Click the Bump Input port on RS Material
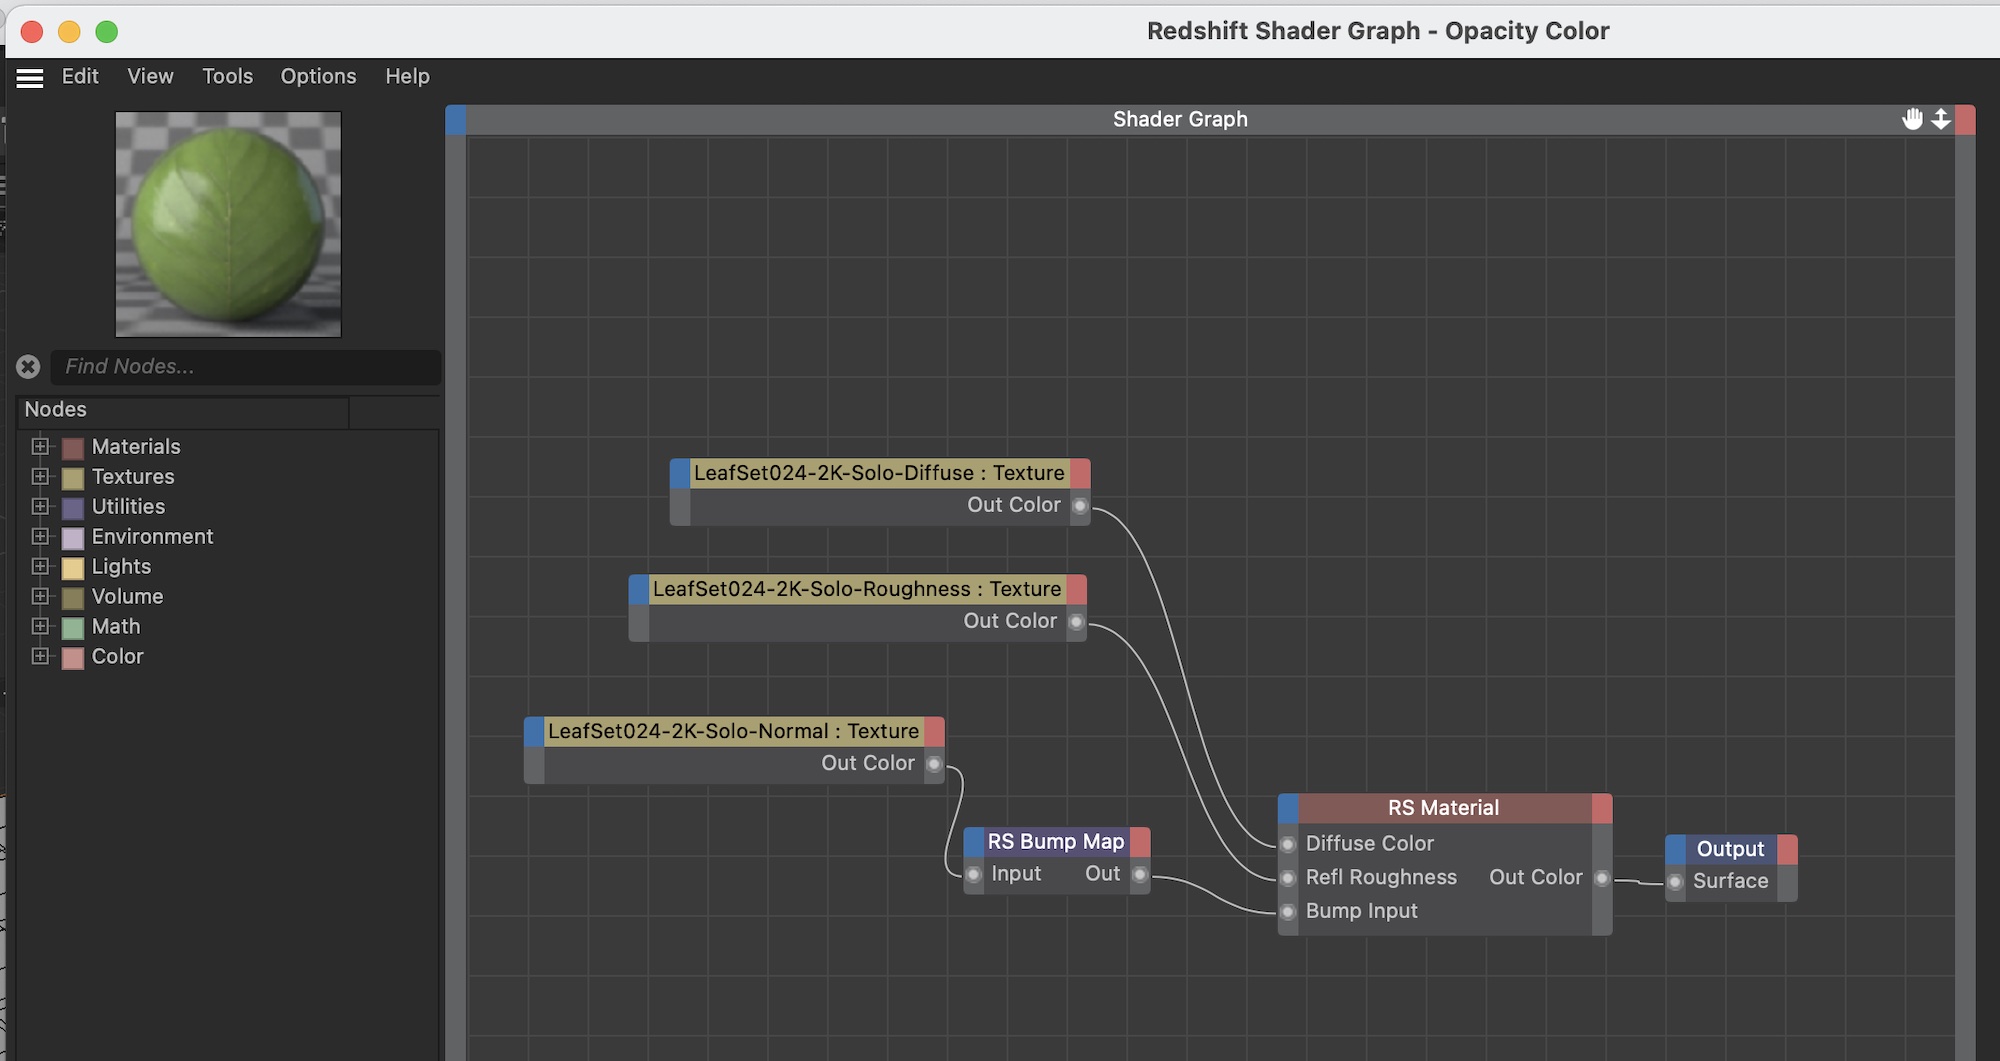2000x1061 pixels. click(x=1288, y=912)
